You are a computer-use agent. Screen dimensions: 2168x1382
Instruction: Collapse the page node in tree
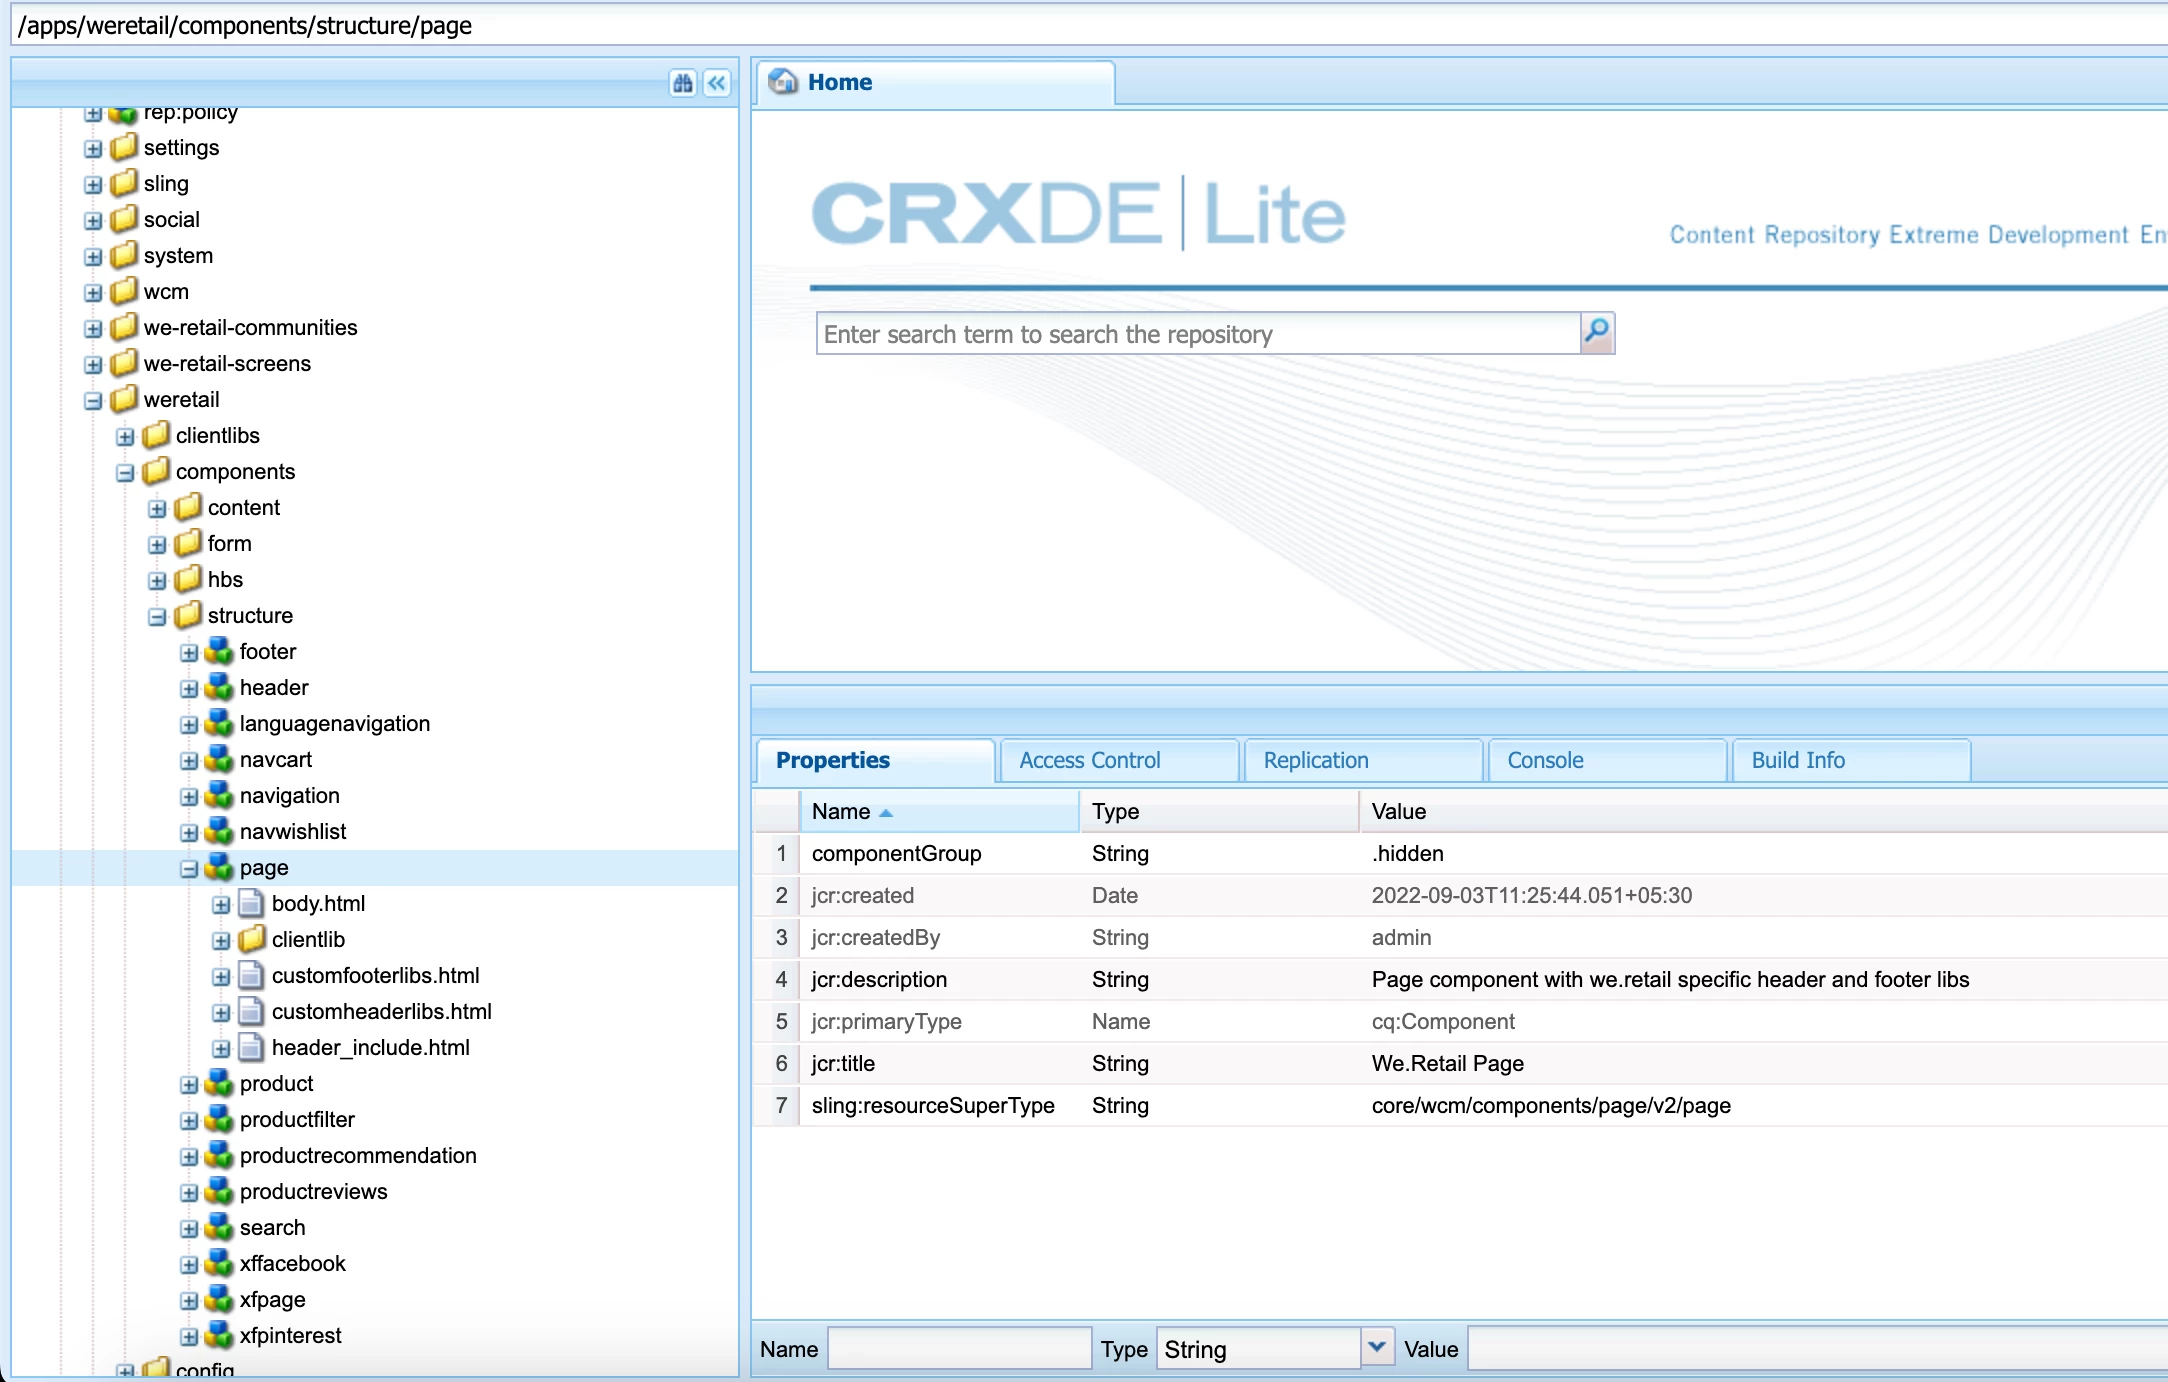click(189, 869)
